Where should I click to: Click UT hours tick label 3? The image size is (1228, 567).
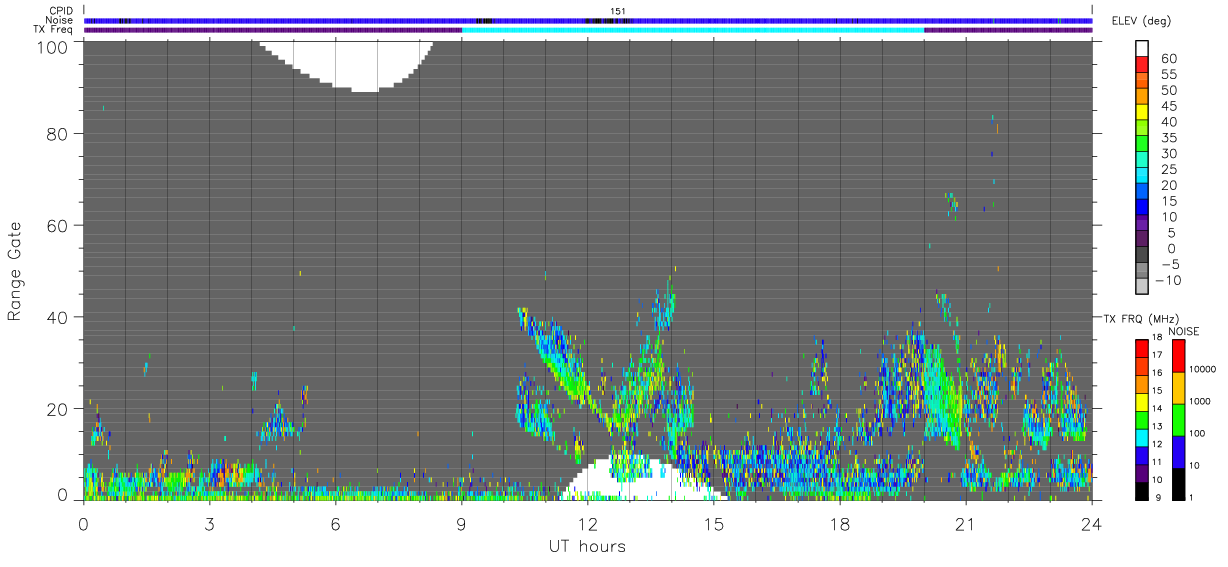point(209,524)
